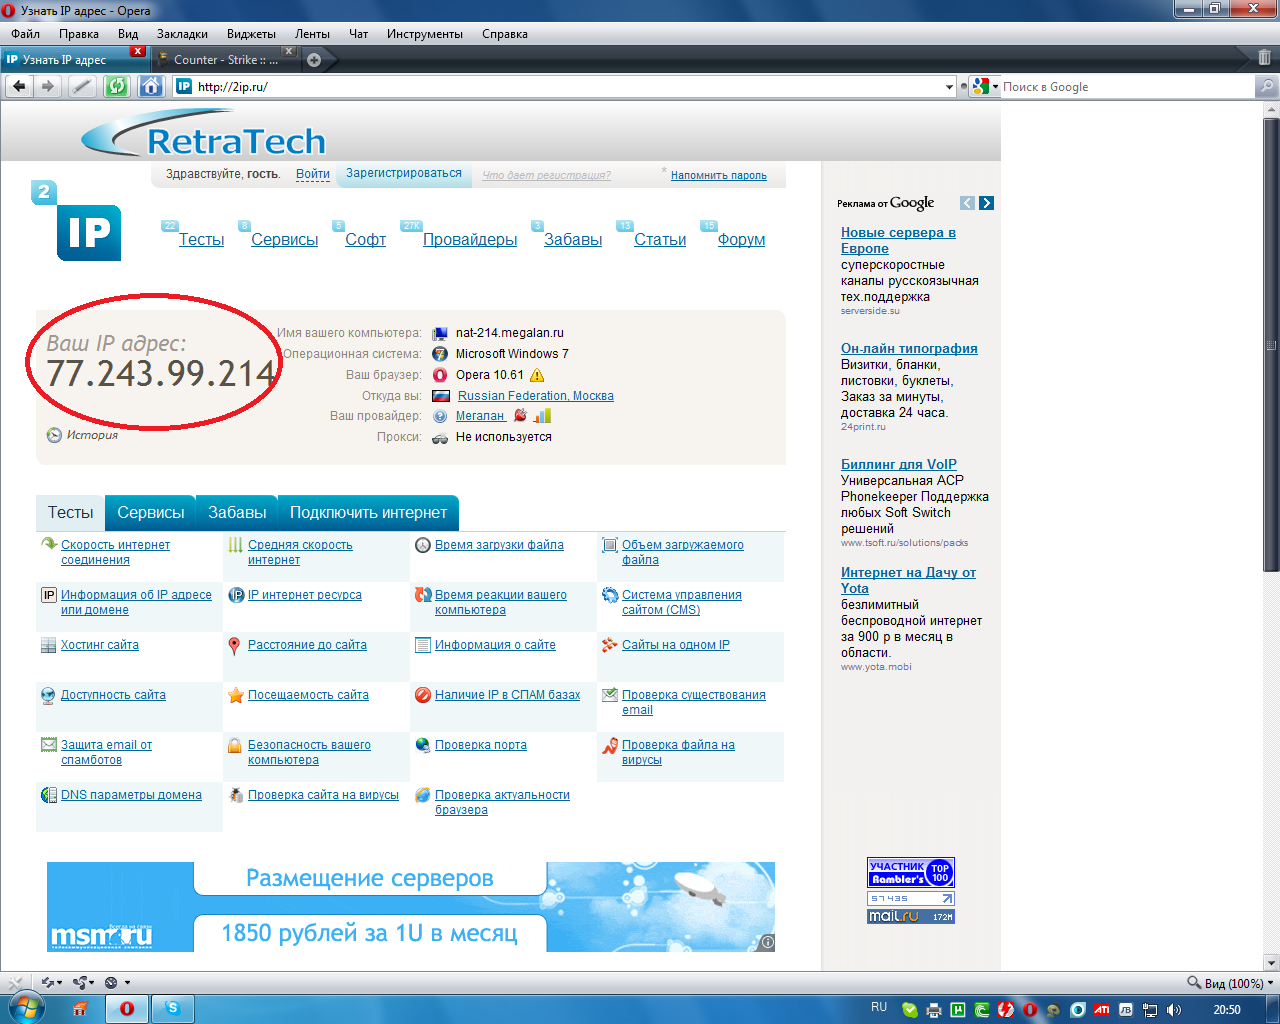Switch to Skype on the taskbar
This screenshot has width=1280, height=1024.
click(x=173, y=1009)
